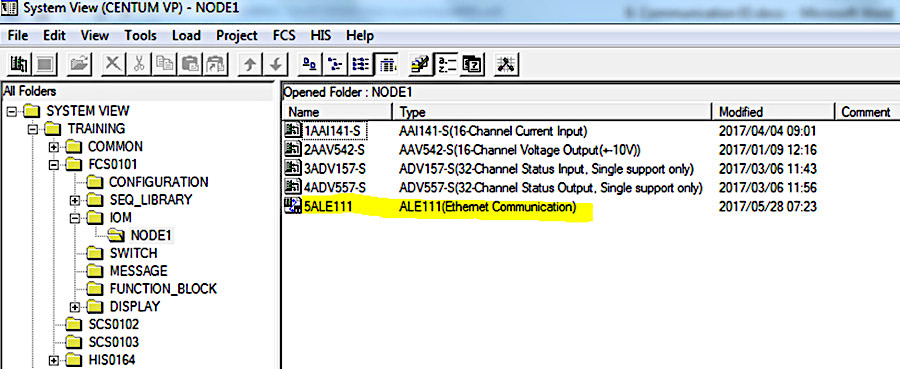
Task: Click 'AAI141-S(16-Channel Current Input)' type text
Action: tap(493, 131)
